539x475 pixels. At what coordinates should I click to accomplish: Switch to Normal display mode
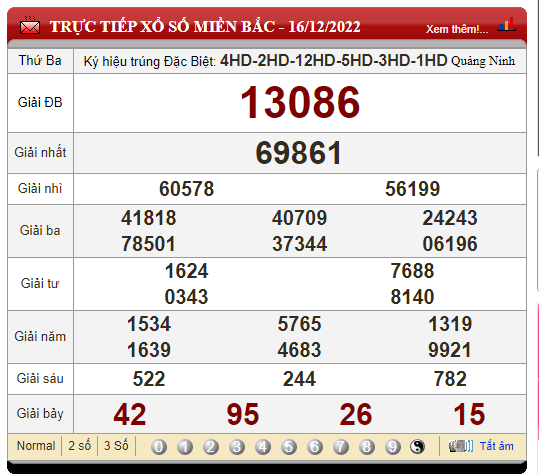(36, 446)
